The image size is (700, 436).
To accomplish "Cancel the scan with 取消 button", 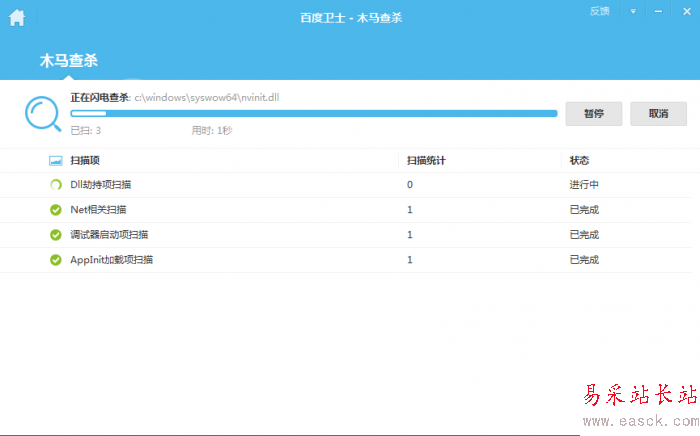I will coord(658,114).
